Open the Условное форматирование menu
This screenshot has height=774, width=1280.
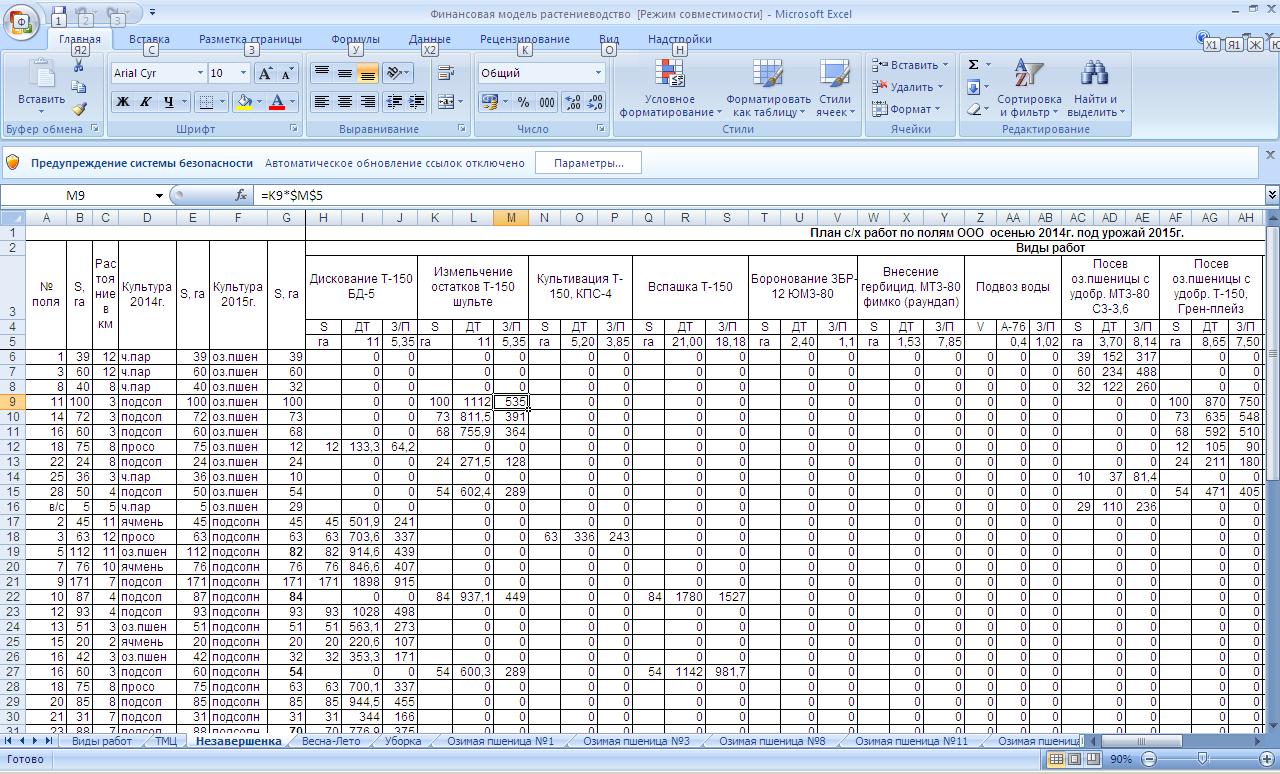coord(669,88)
